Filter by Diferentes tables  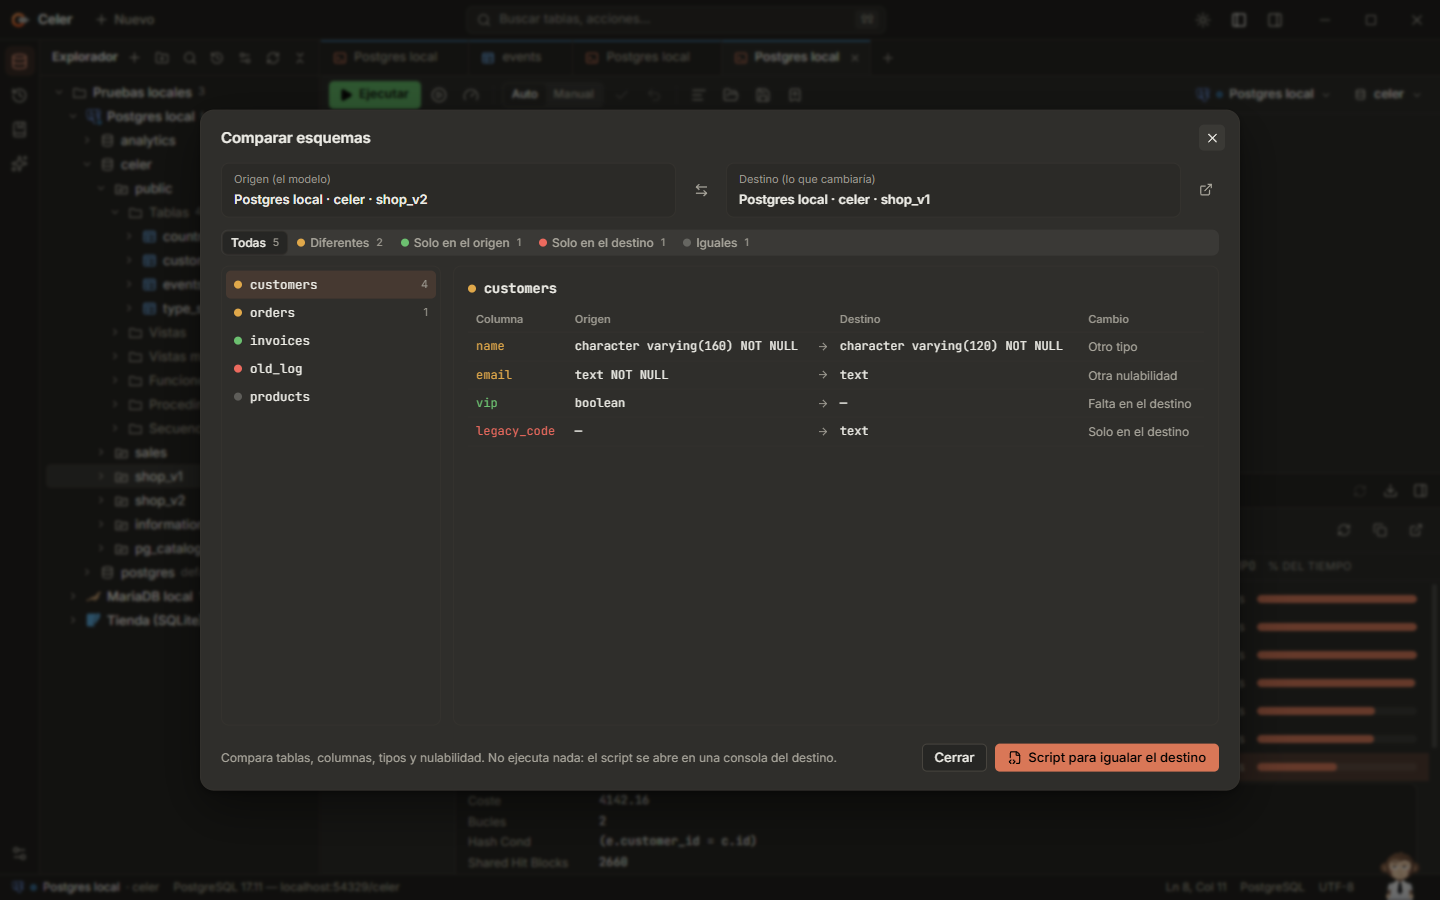tap(340, 243)
